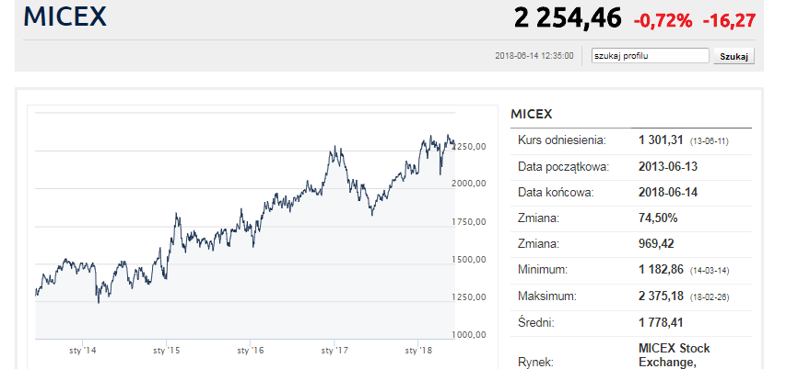The width and height of the screenshot is (786, 369).
Task: Click the Minimum 1 182,86 value
Action: [661, 270]
